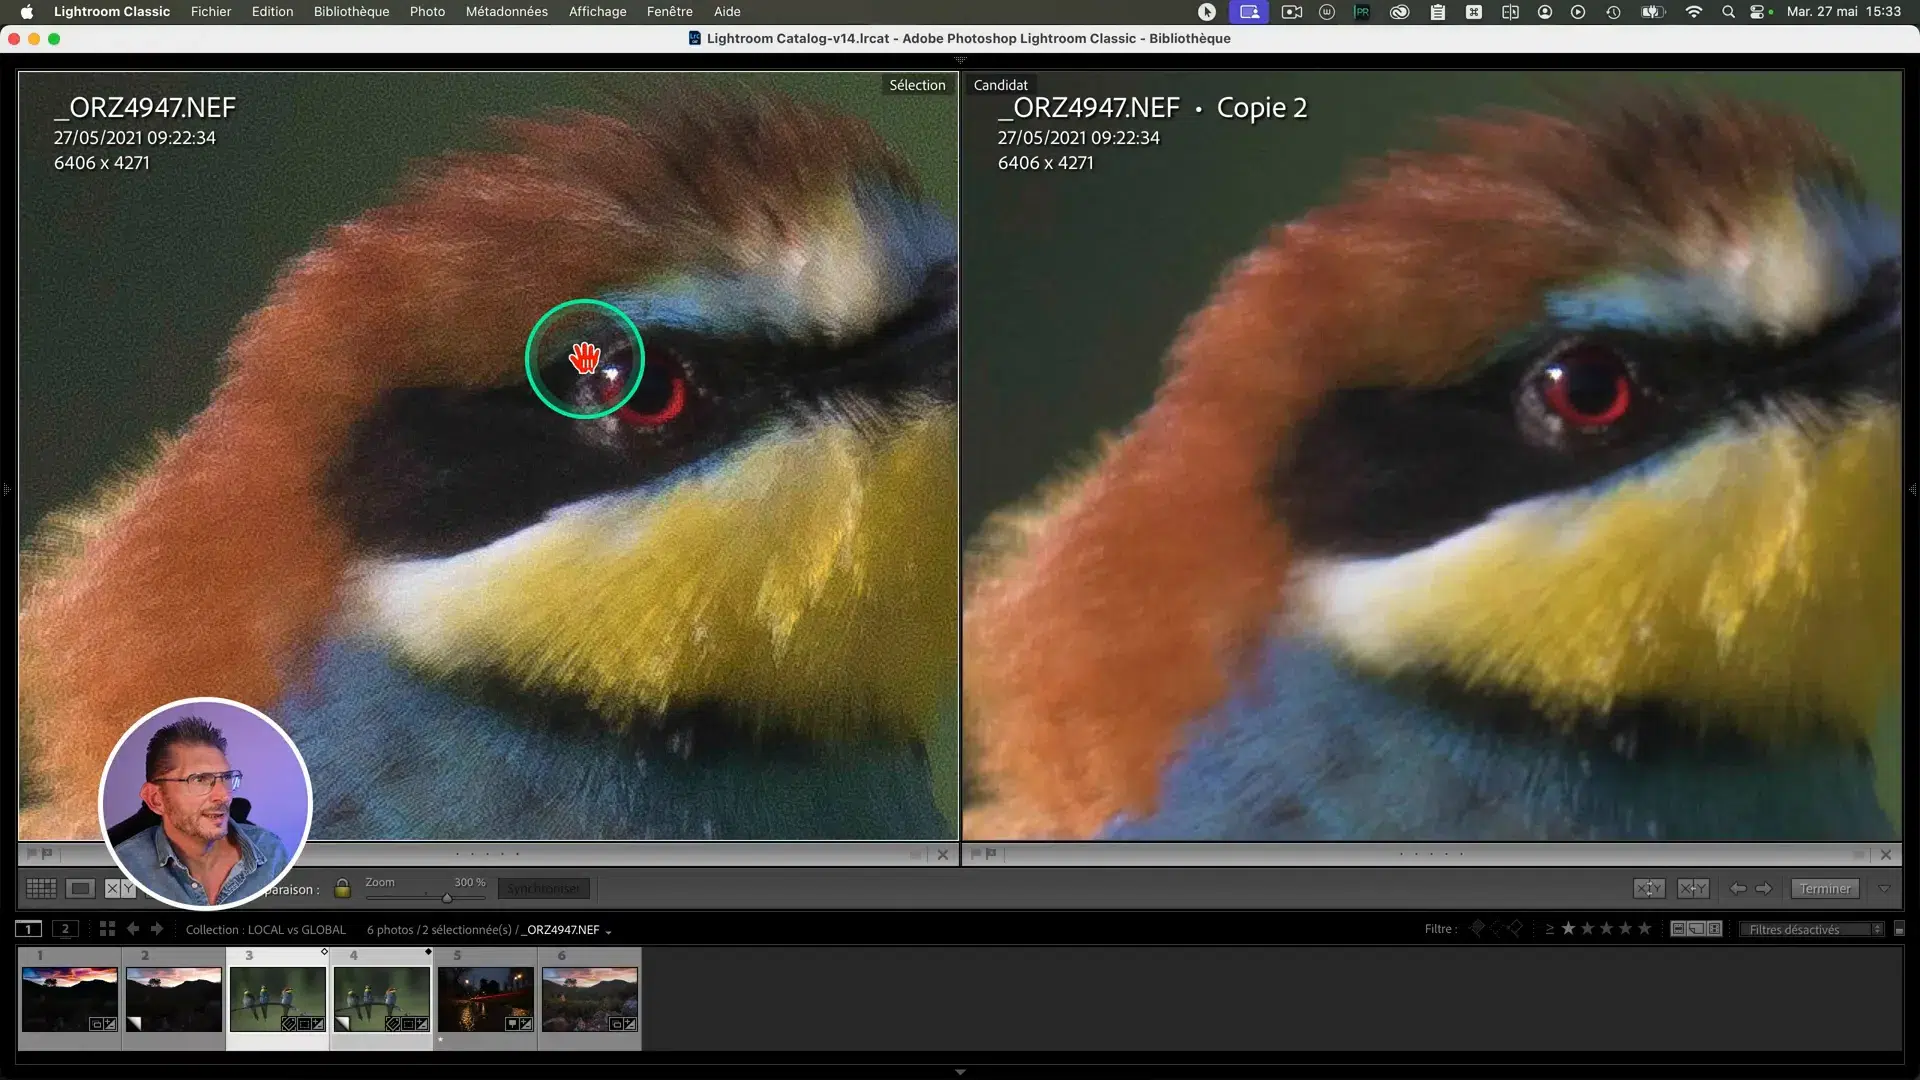Open grid icon in filmstrip header
This screenshot has width=1920, height=1080.
pyautogui.click(x=107, y=929)
